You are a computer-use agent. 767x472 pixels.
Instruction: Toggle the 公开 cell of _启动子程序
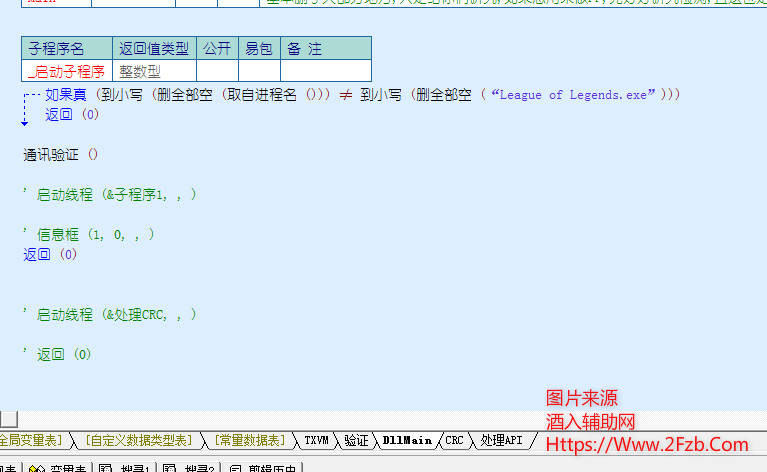[218, 71]
